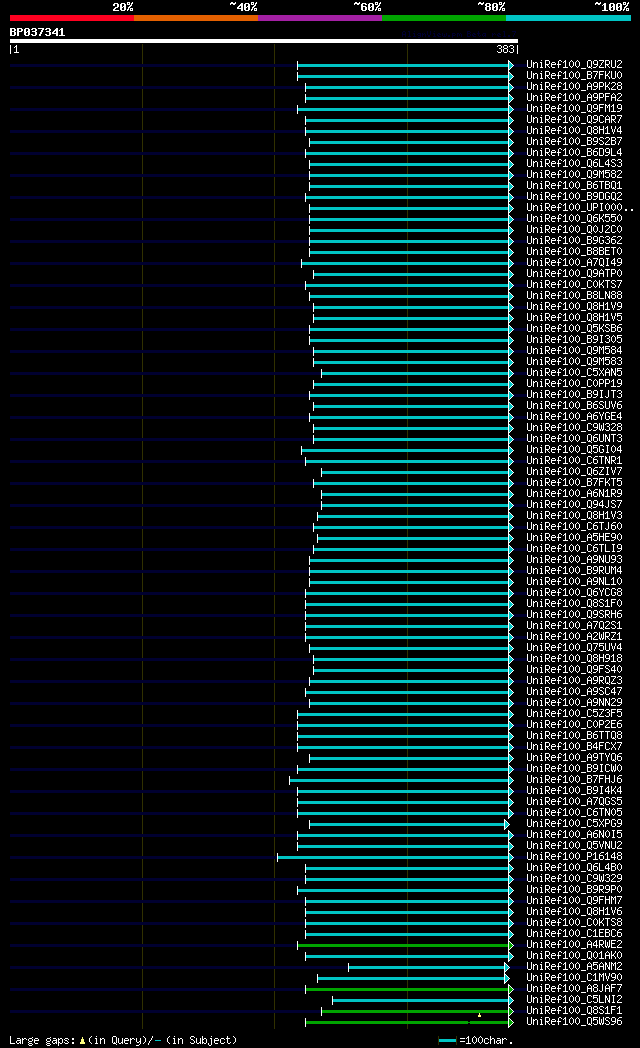The width and height of the screenshot is (640, 1048).
Task: Open hit UniRef100_Q9FM19
Action: click(574, 109)
